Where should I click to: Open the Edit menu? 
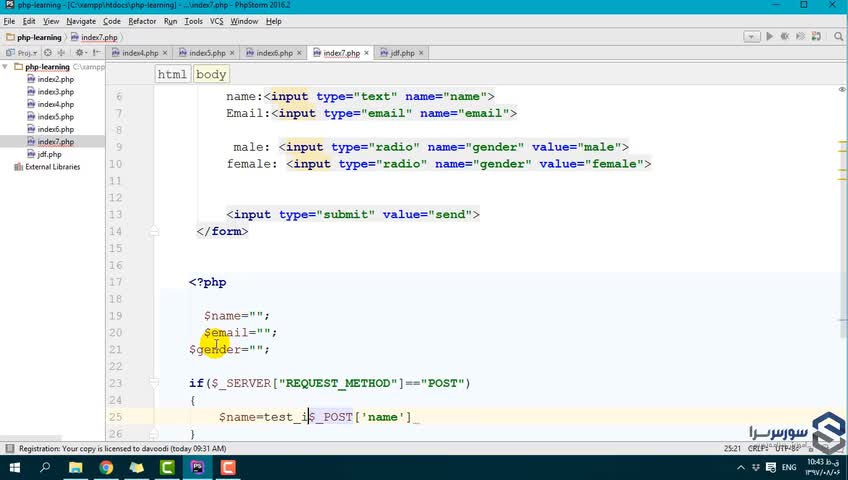tap(29, 21)
